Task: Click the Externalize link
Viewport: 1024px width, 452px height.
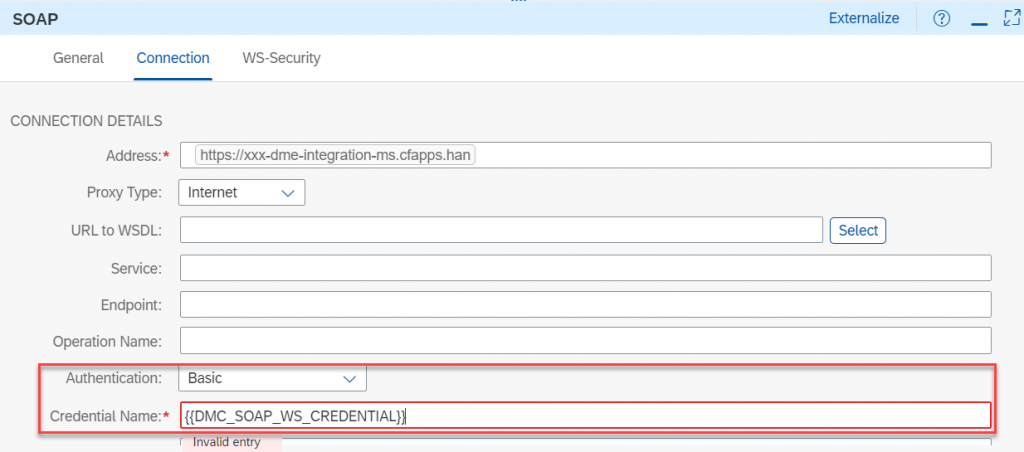Action: 864,18
